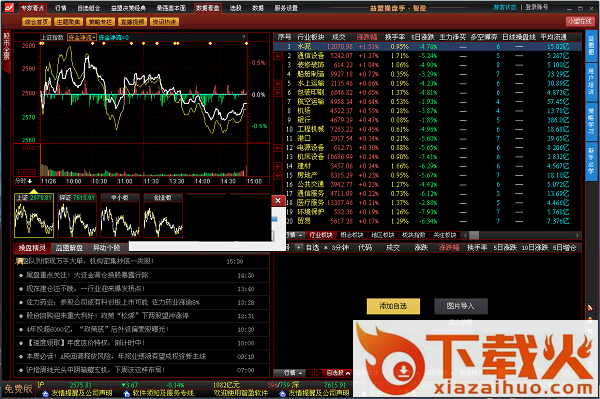Open the 资金净流 indicator dropdown
The width and height of the screenshot is (600, 399).
pos(82,37)
